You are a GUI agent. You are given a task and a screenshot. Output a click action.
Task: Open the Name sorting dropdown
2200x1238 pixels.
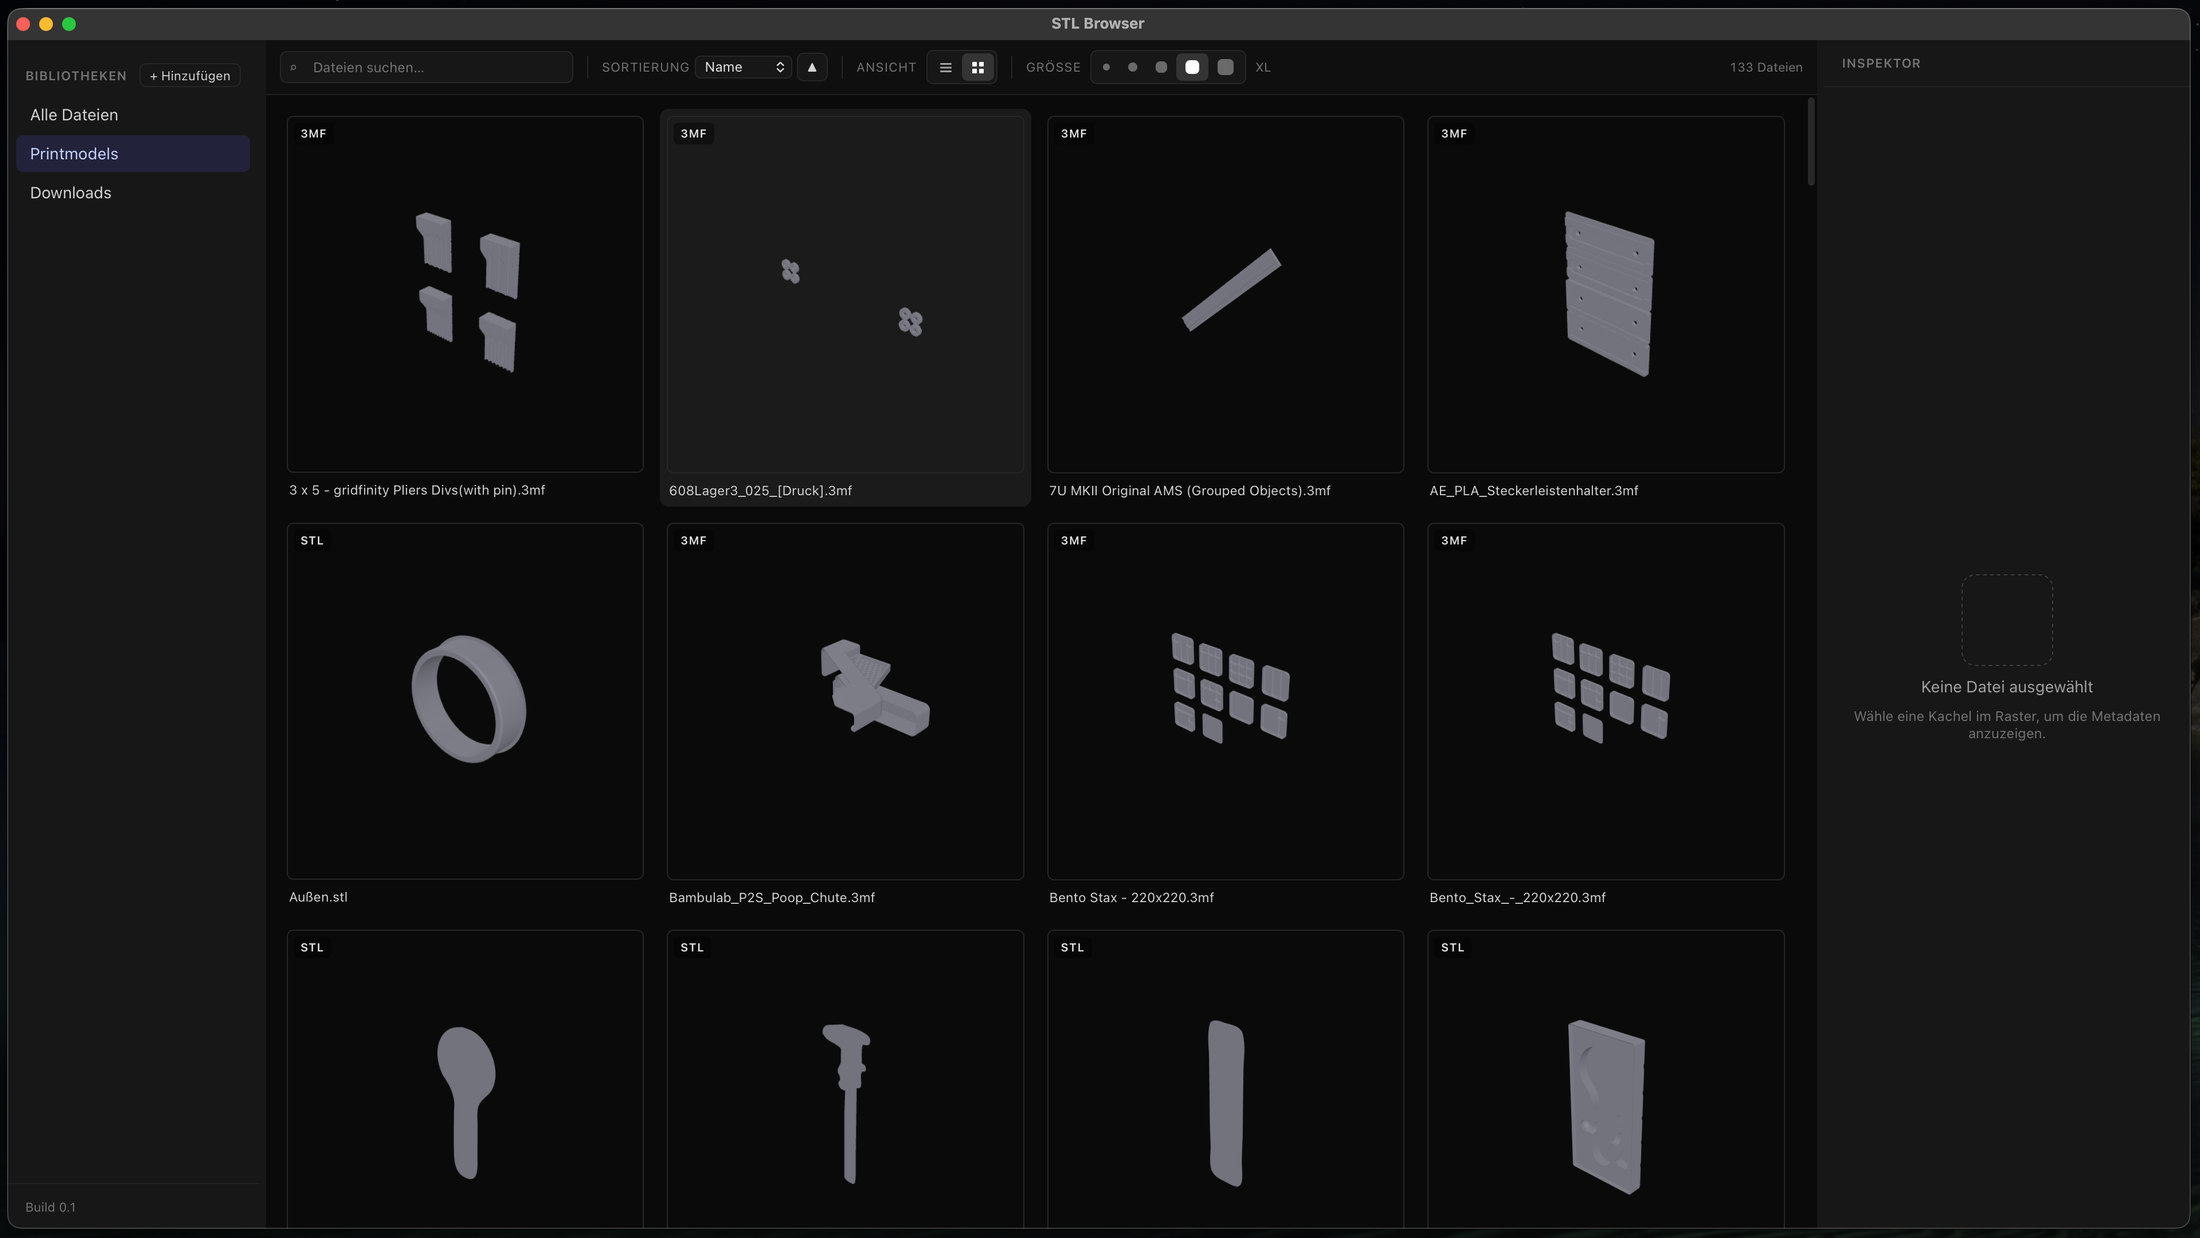743,68
